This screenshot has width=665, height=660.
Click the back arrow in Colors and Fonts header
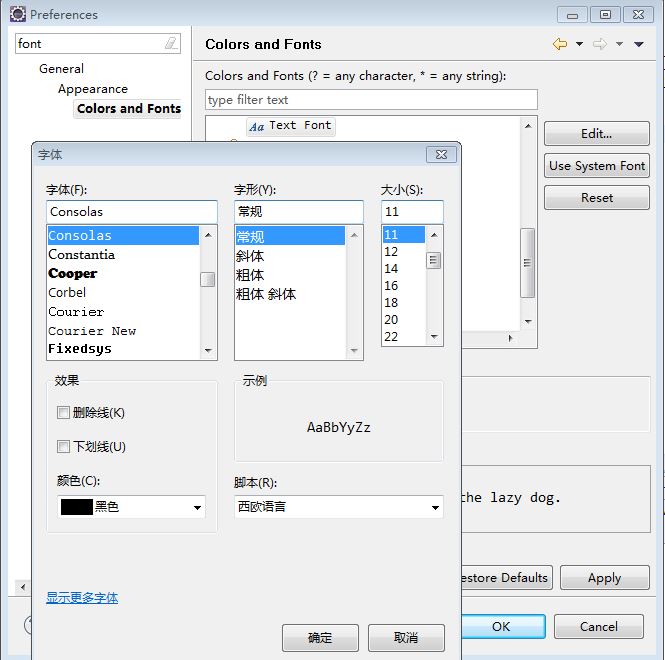tap(560, 44)
